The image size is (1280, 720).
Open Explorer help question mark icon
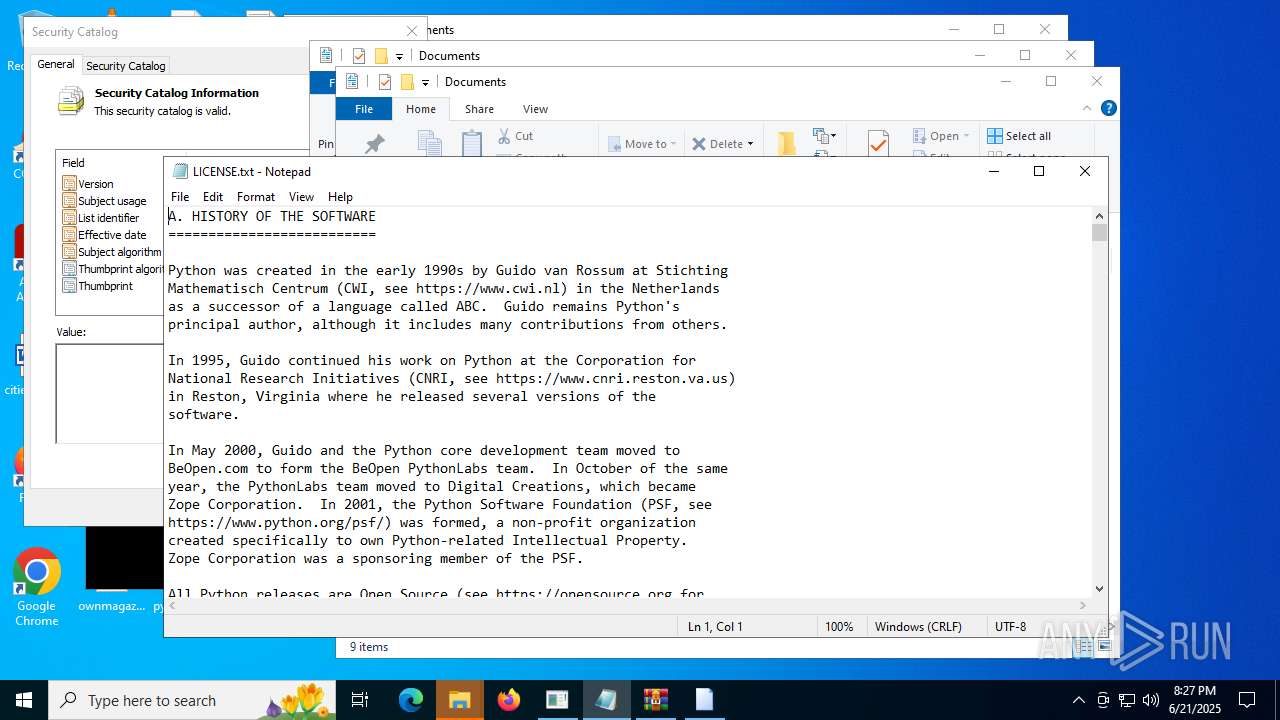(1108, 108)
